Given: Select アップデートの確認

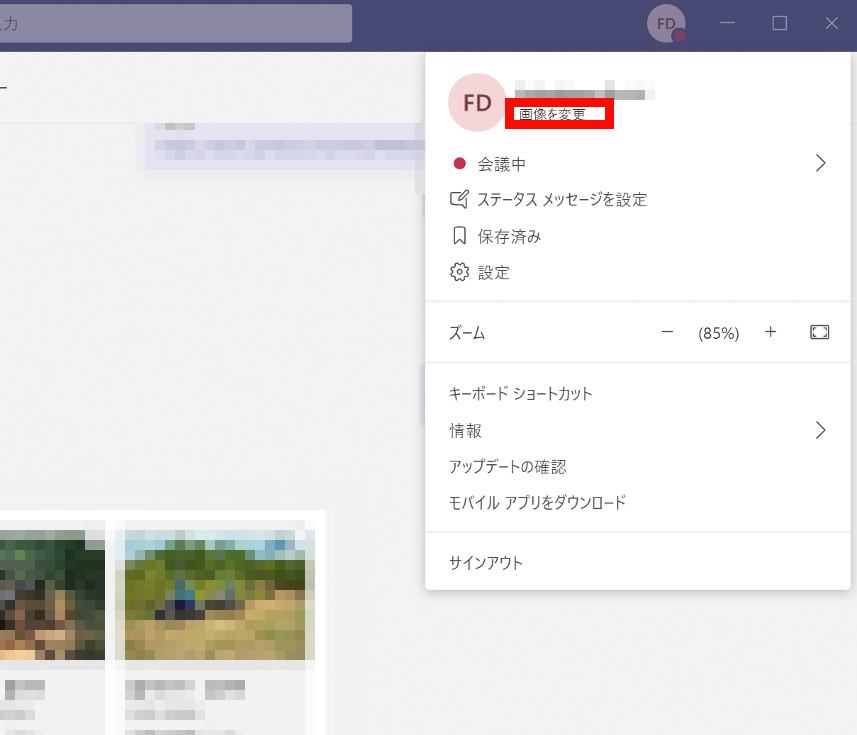Looking at the screenshot, I should 508,467.
